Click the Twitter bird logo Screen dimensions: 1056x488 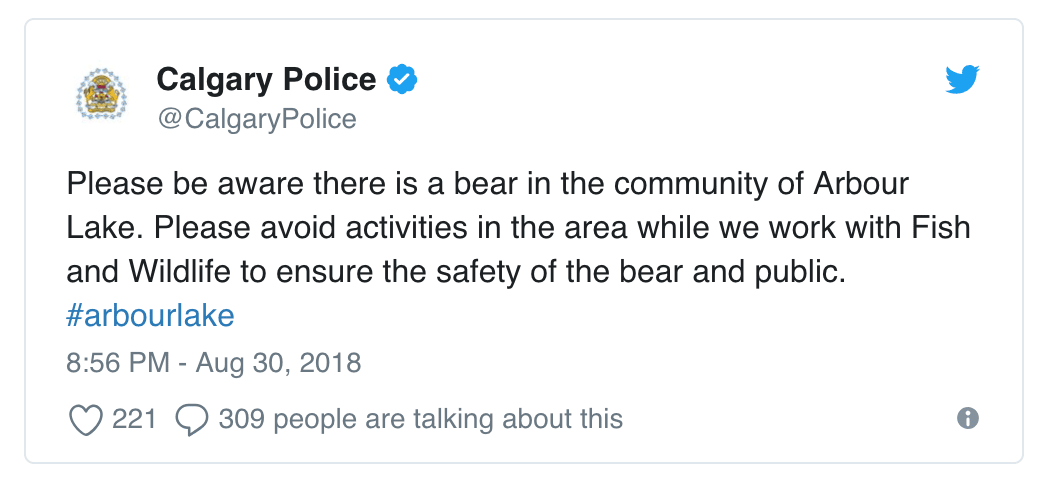pos(962,79)
